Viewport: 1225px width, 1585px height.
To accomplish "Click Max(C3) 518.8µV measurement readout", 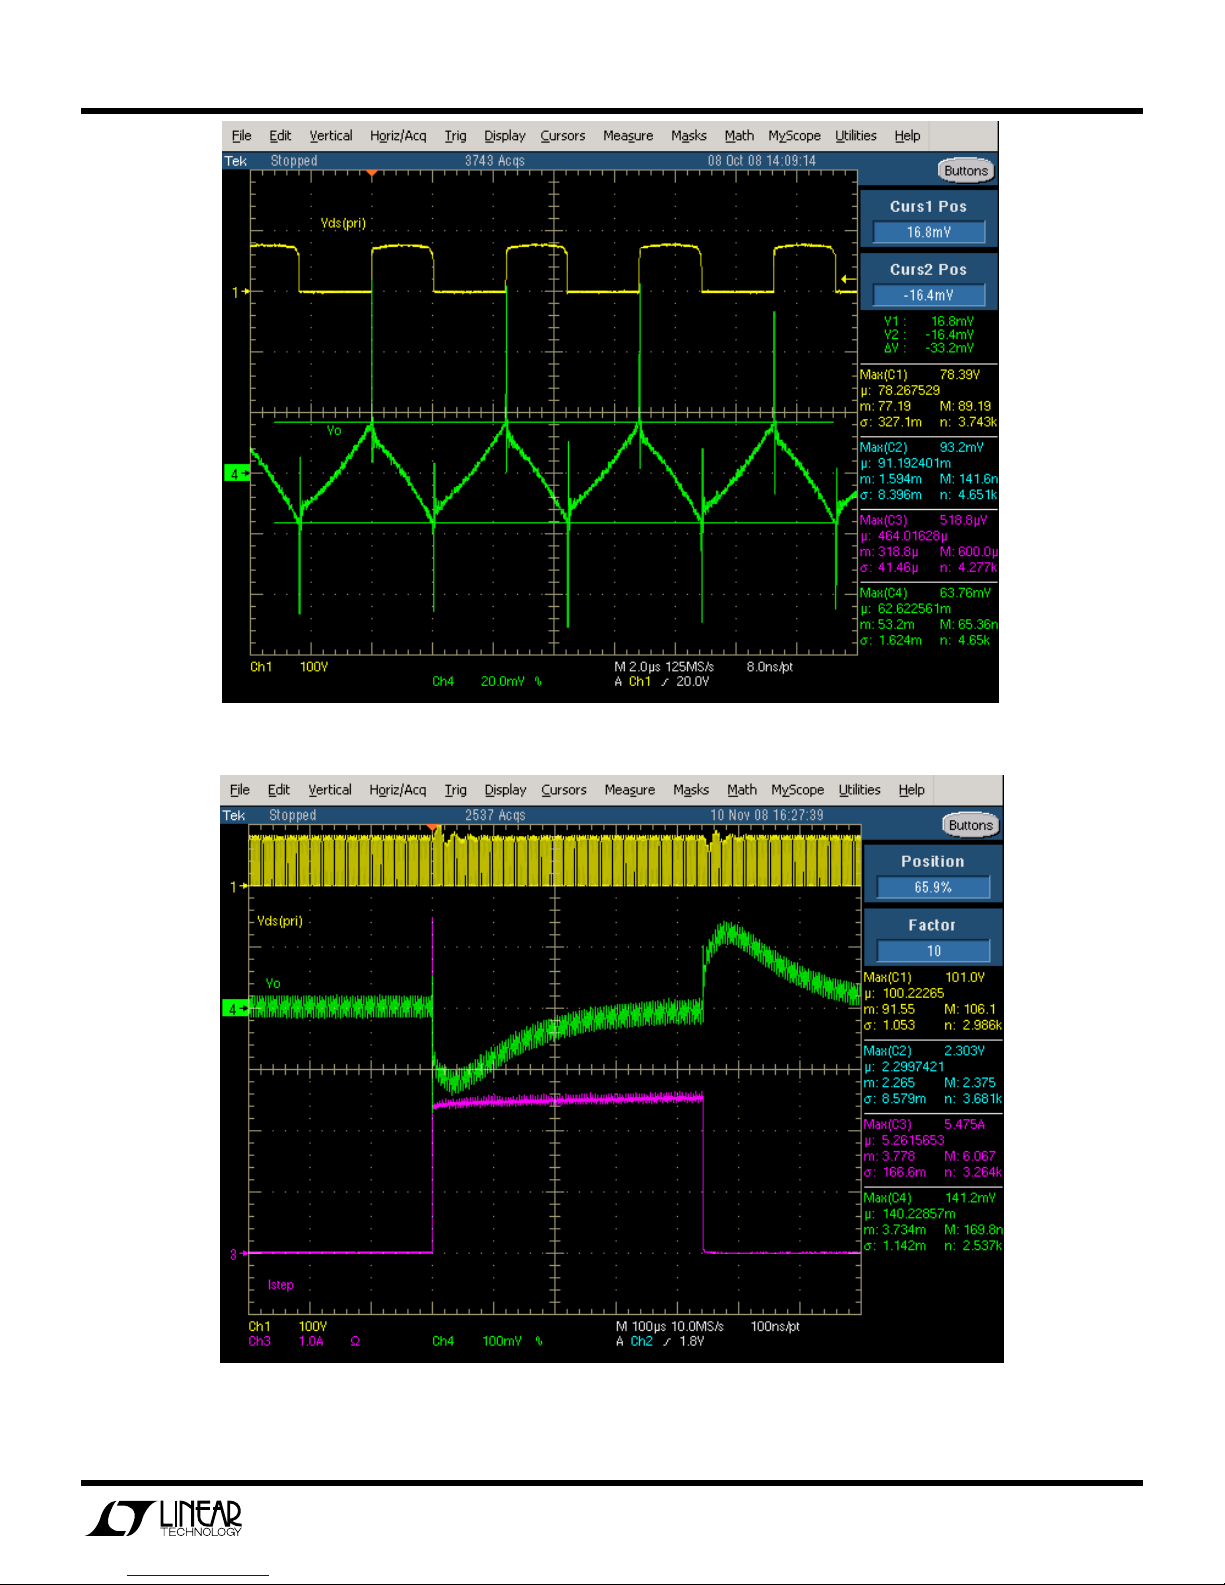I will [x=924, y=520].
